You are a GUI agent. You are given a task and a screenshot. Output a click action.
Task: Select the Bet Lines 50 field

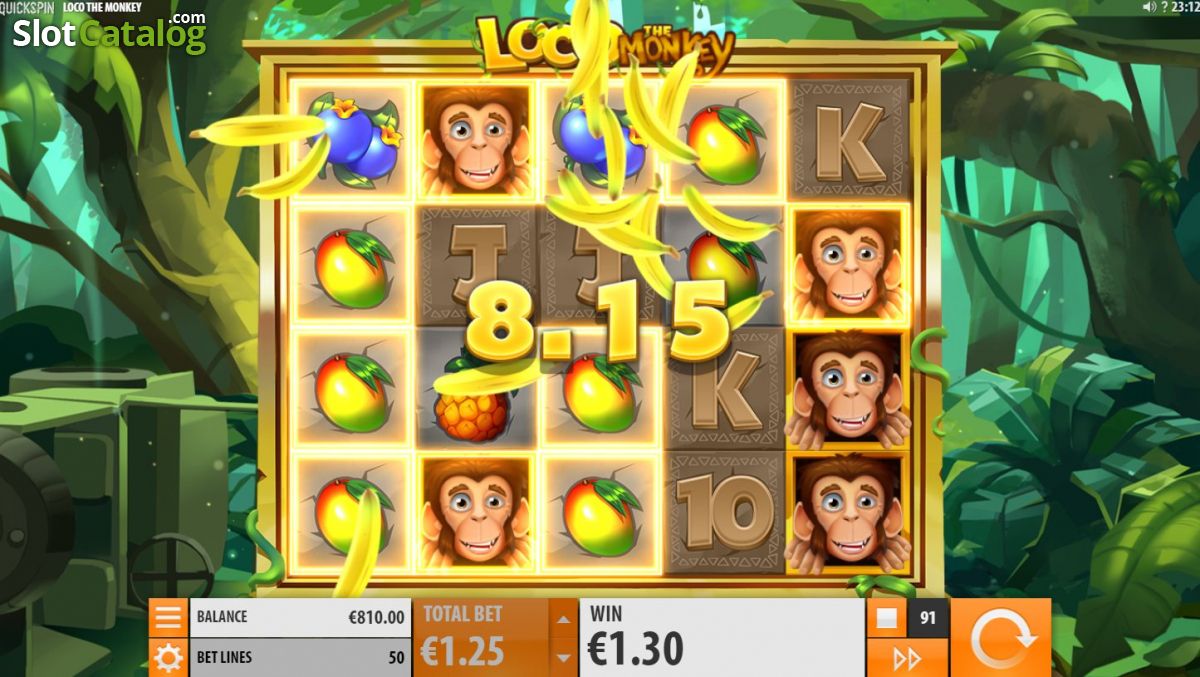tap(300, 658)
